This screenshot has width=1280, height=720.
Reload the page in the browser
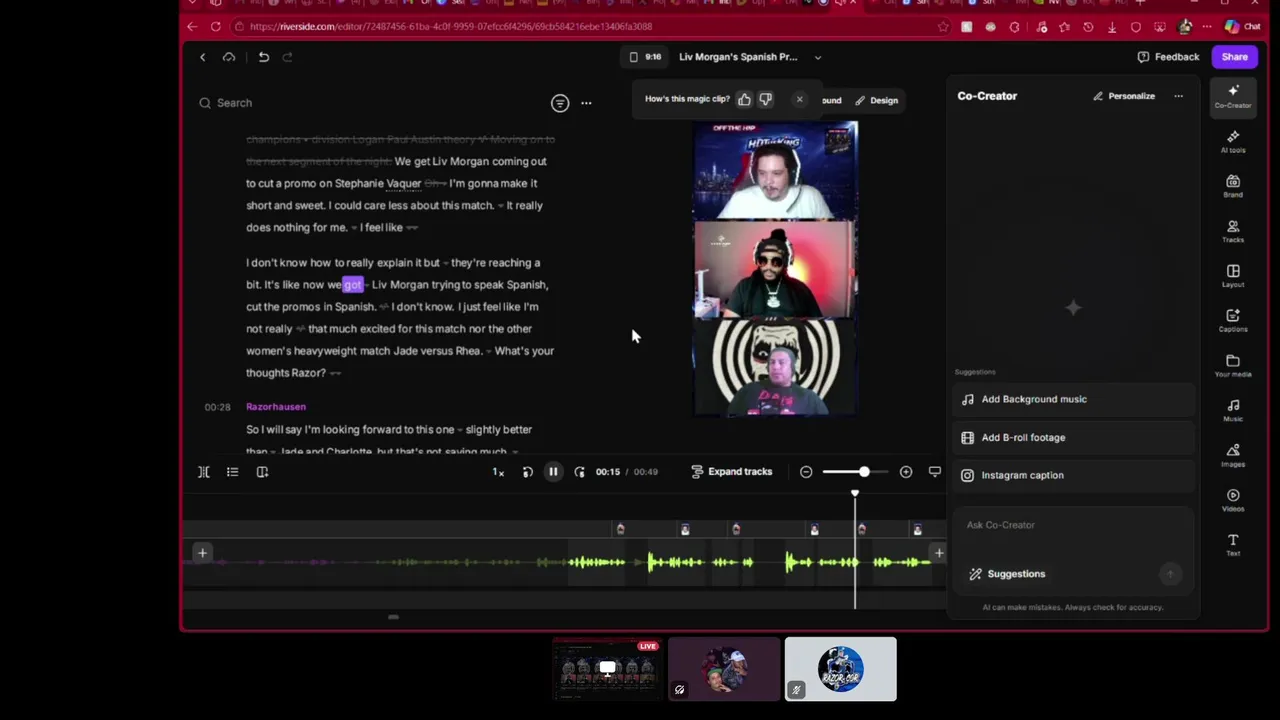tap(216, 27)
